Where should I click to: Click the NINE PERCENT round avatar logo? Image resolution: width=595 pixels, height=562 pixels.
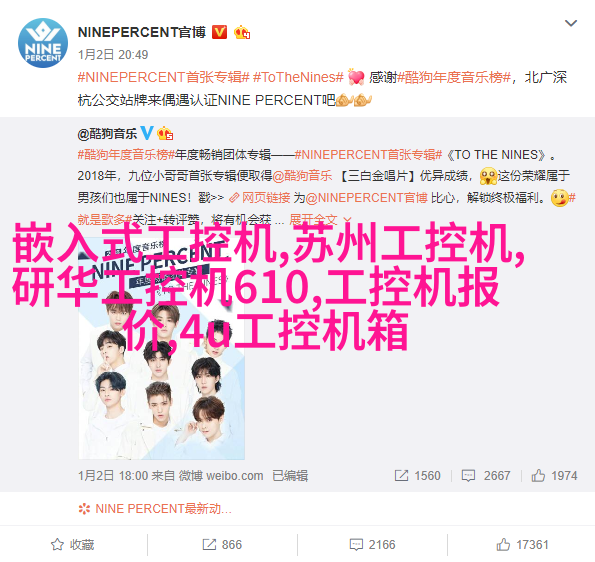click(x=43, y=43)
